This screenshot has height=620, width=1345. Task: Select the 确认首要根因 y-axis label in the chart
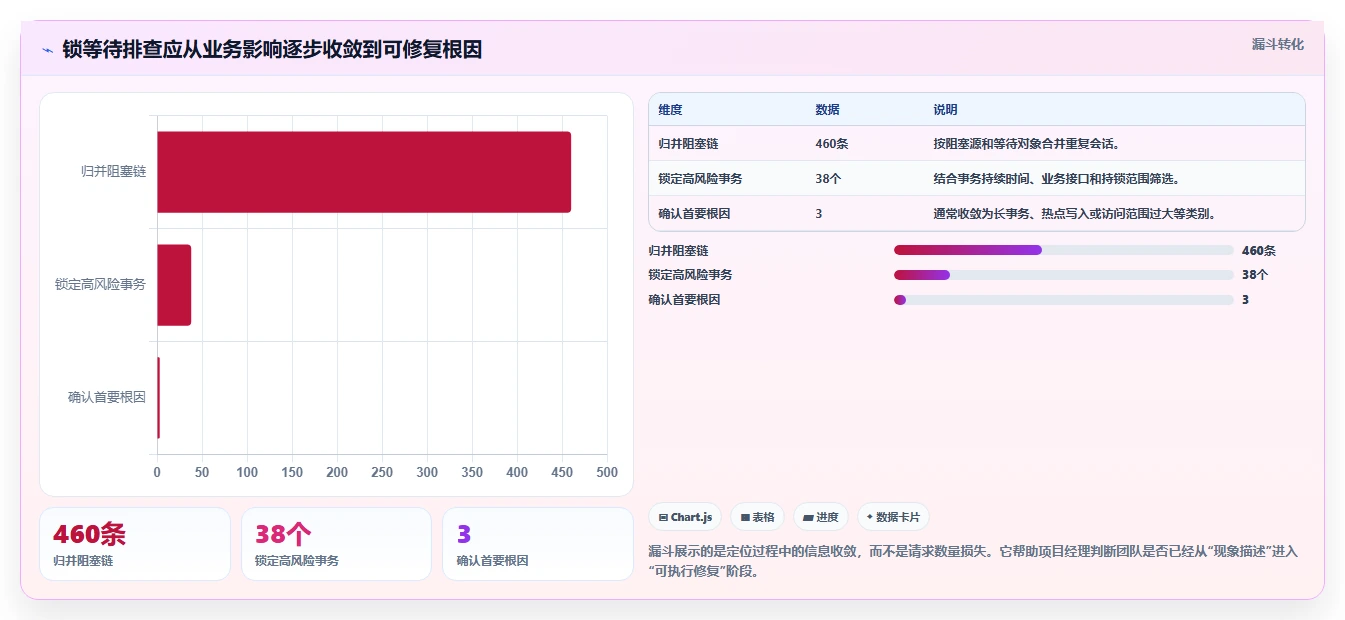tap(107, 398)
